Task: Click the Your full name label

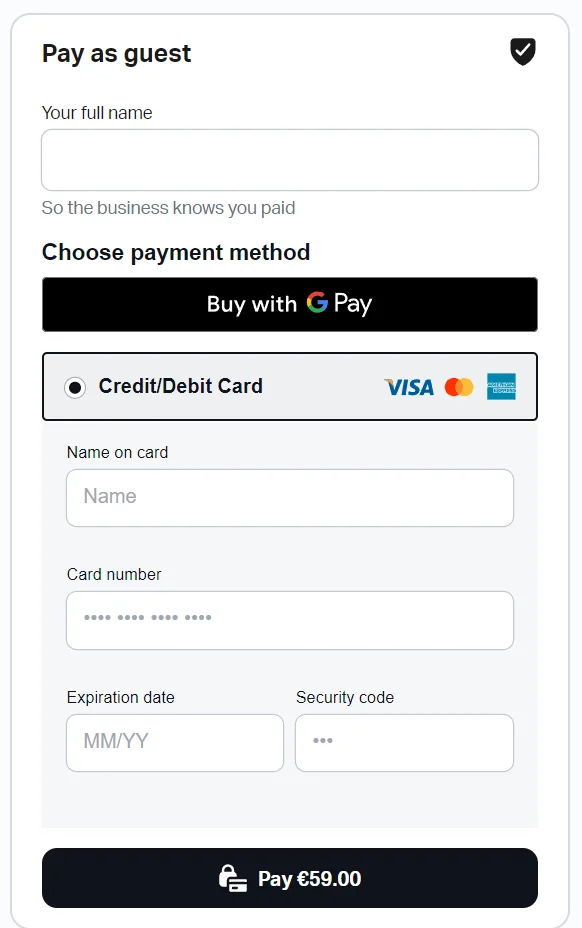Action: (x=97, y=112)
